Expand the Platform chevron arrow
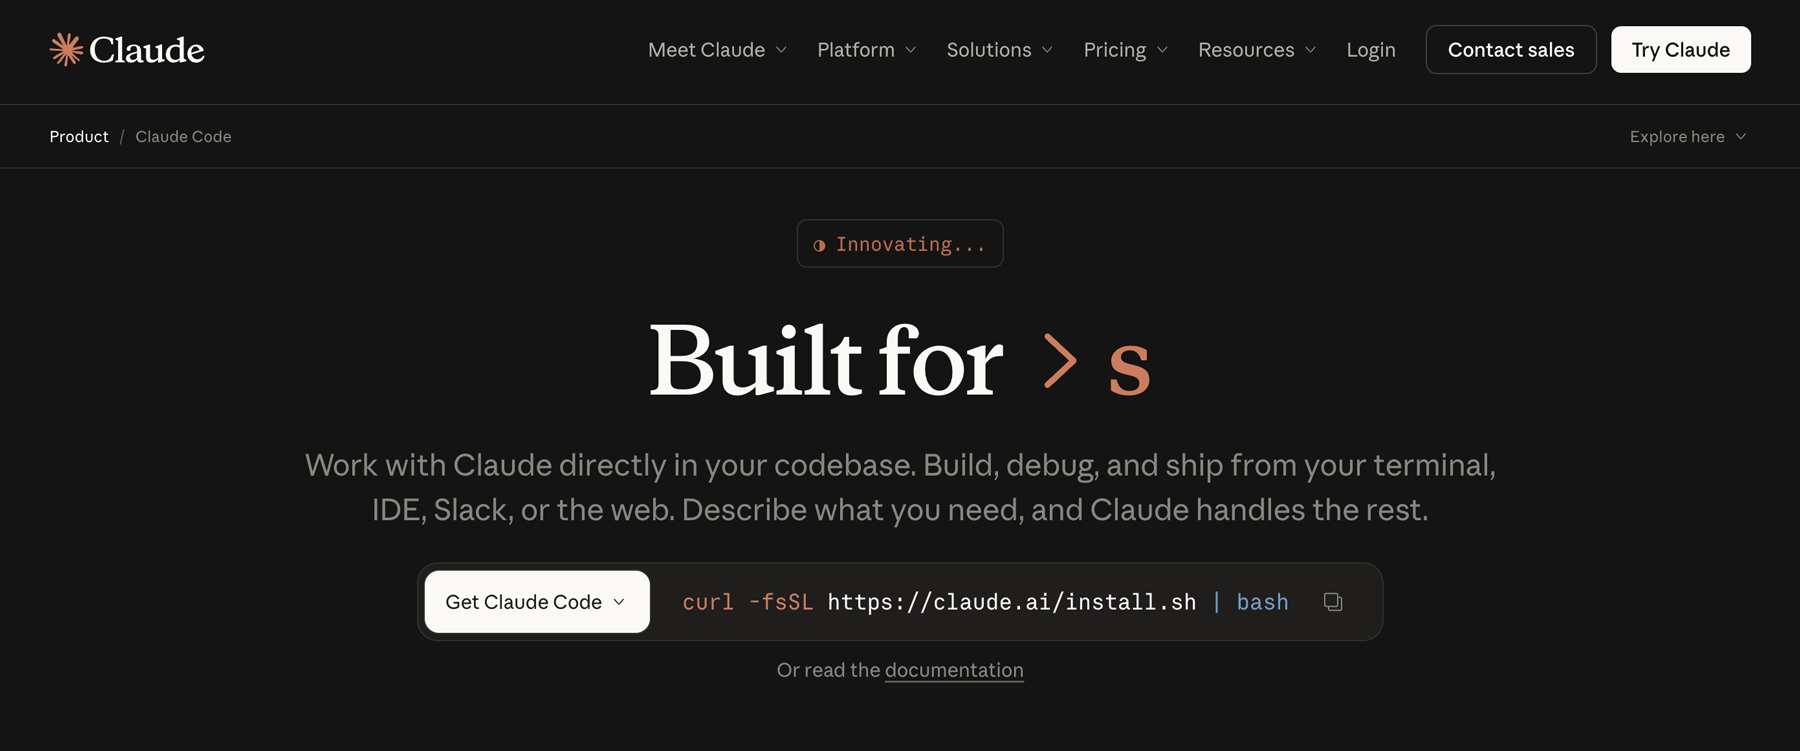Screen dimensions: 1800x751 pos(910,50)
